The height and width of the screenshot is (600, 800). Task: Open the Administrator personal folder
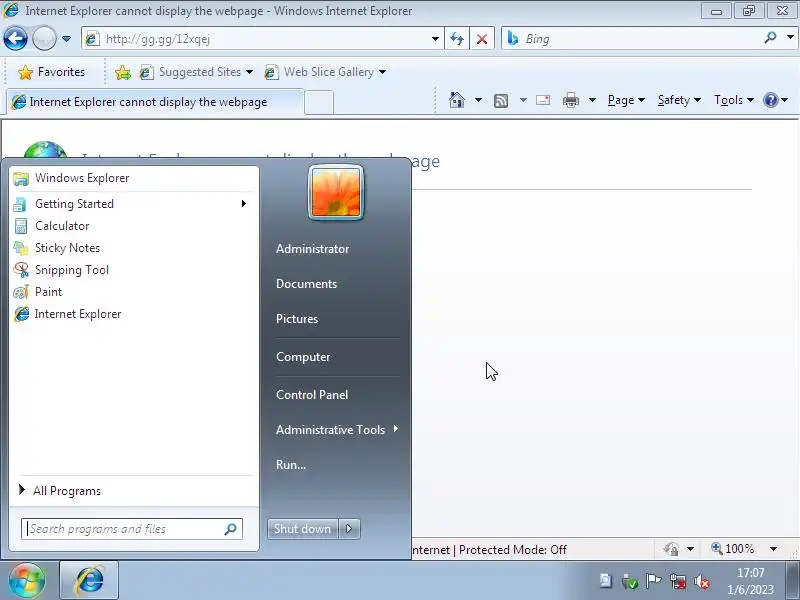(x=312, y=249)
